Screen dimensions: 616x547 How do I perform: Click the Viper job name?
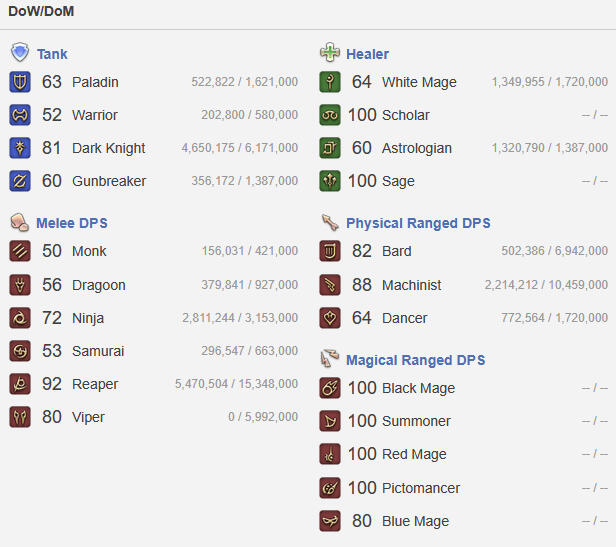[x=88, y=417]
